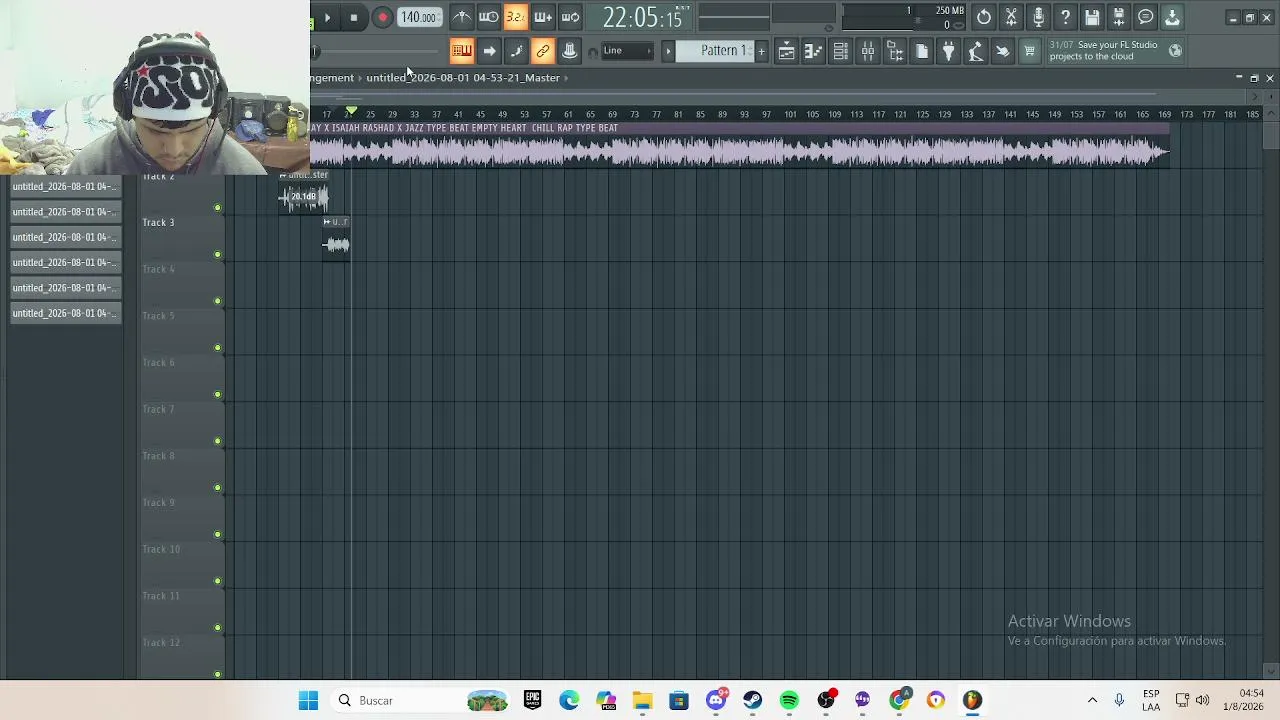Open audio editor scissors icon
Screen dimensions: 1280x720
(1011, 17)
